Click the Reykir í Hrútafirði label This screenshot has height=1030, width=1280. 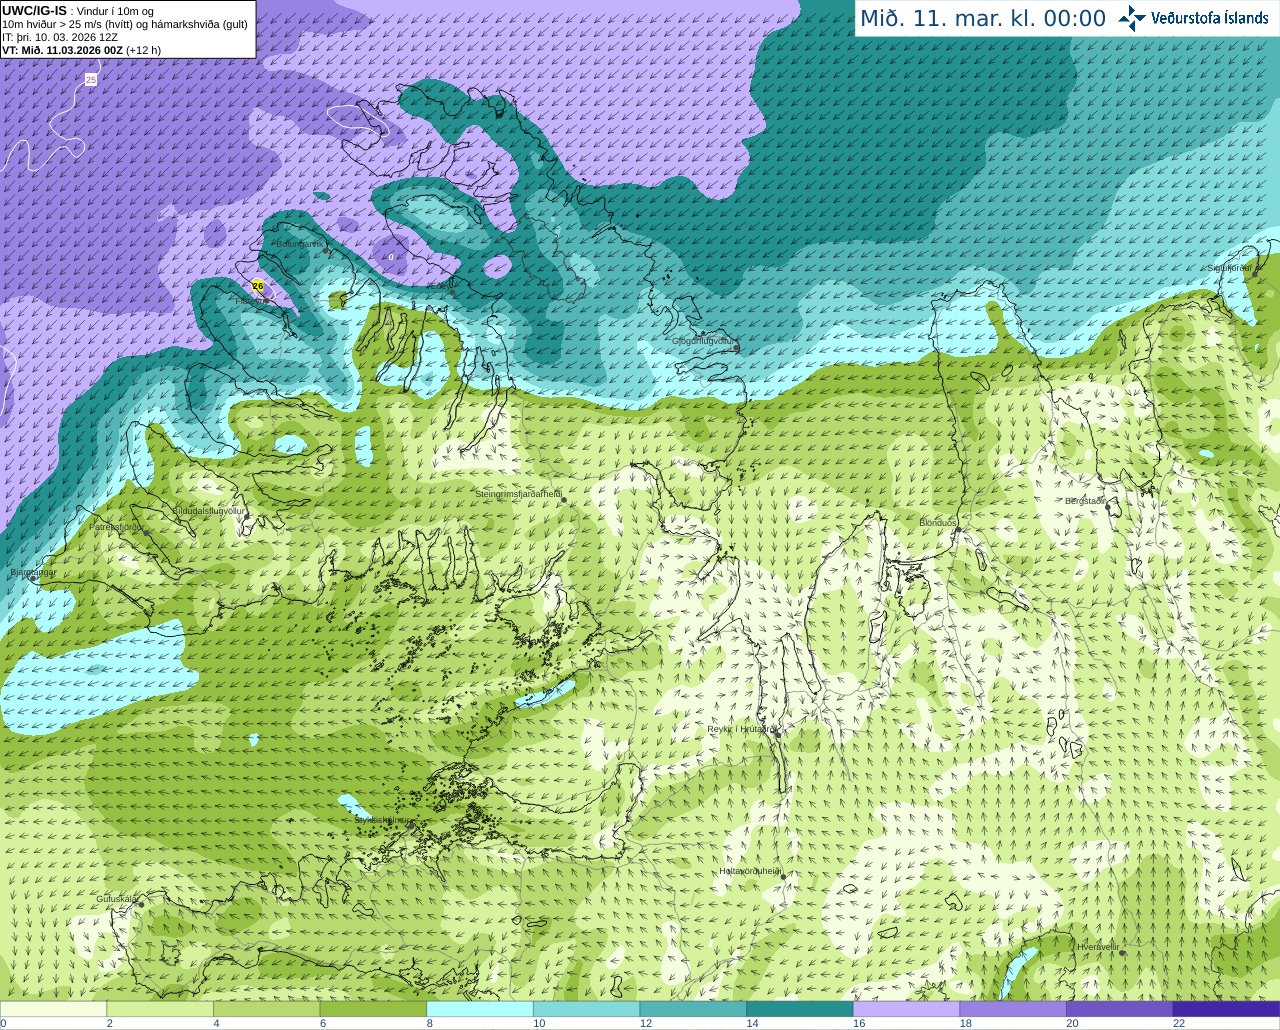(740, 729)
